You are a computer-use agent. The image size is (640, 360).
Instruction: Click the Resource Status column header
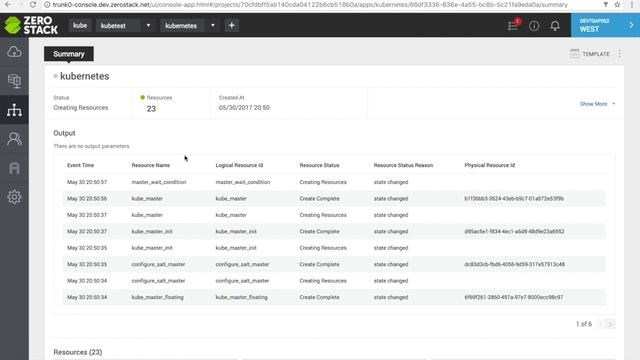[x=319, y=165]
